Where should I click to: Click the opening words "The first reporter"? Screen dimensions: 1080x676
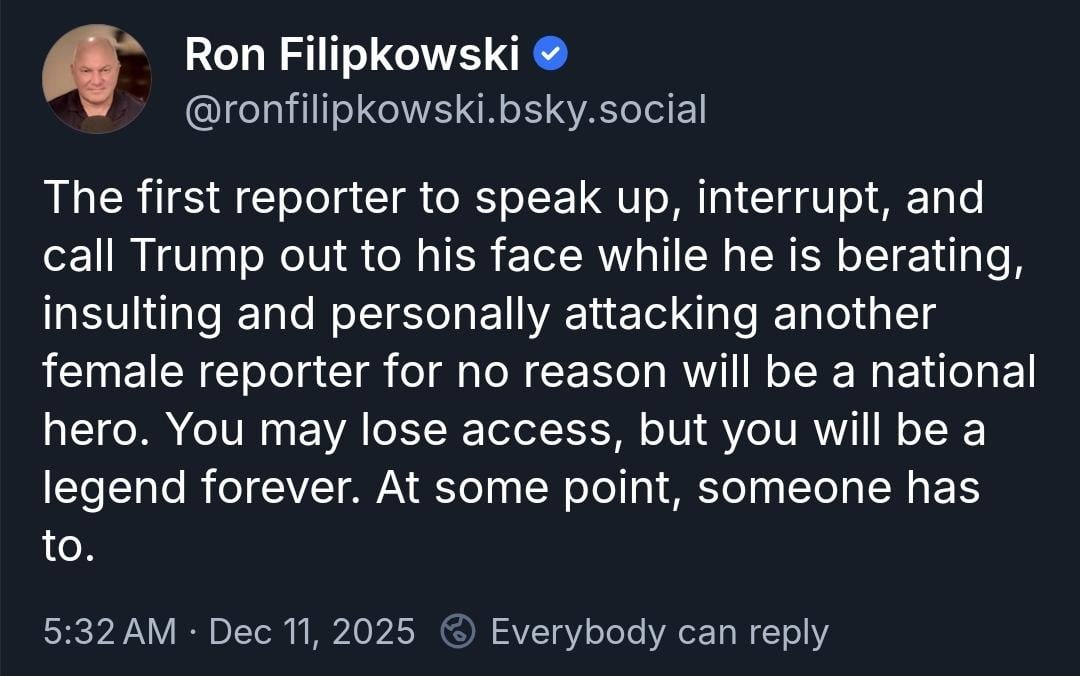[192, 198]
